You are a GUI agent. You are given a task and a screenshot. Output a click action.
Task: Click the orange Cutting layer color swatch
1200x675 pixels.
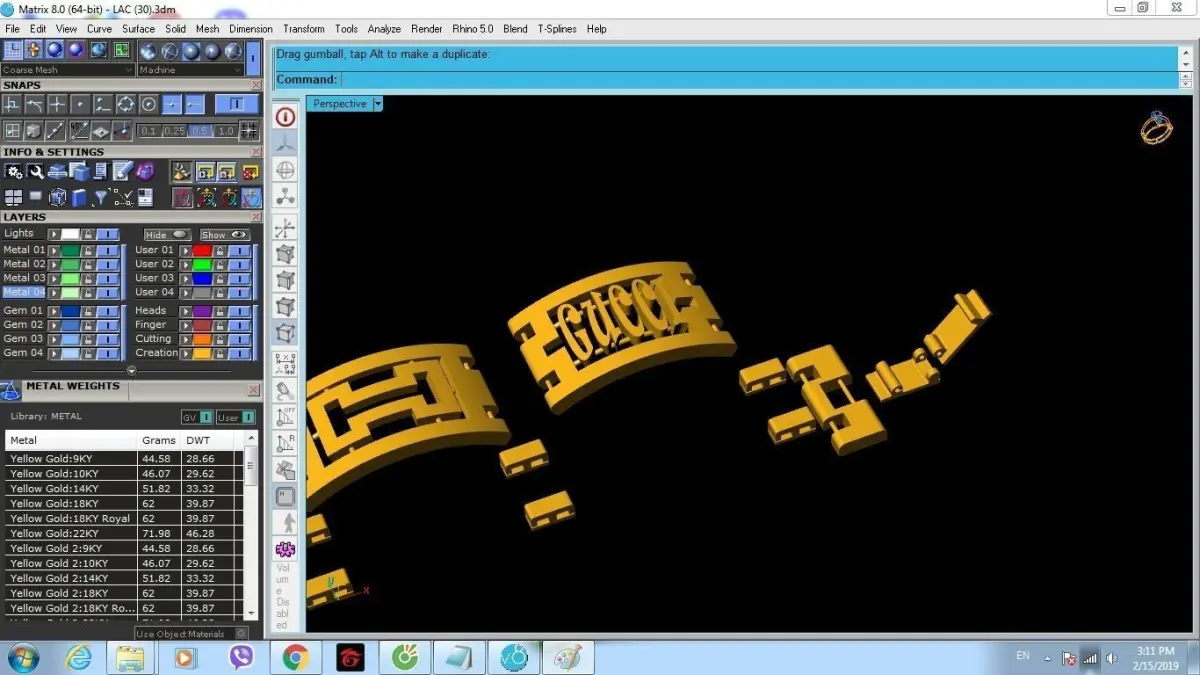(202, 339)
